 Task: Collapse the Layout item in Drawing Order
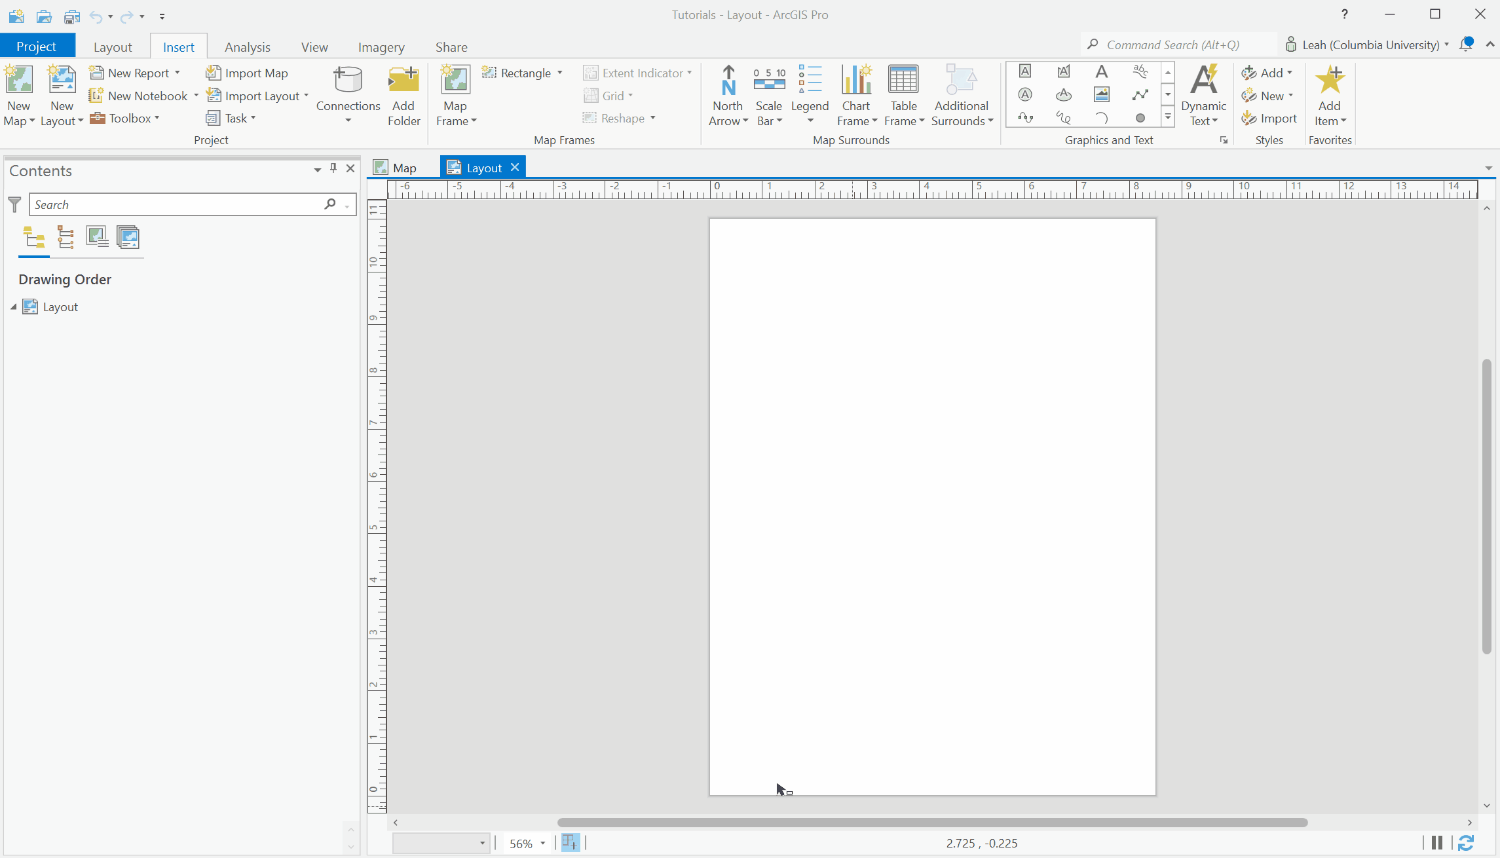[14, 307]
